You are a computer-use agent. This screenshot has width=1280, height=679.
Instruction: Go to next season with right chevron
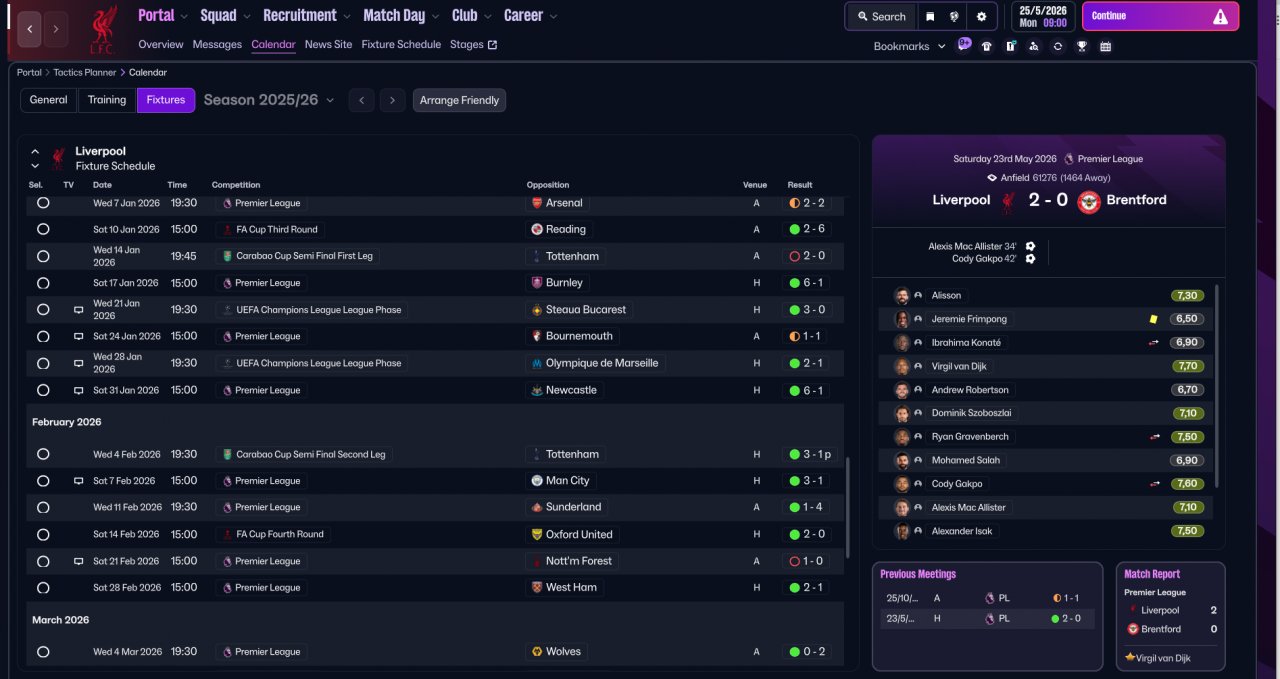(392, 100)
